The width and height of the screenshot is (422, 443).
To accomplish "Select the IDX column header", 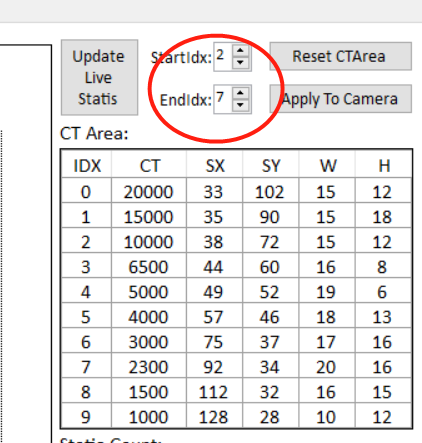I will [x=86, y=165].
